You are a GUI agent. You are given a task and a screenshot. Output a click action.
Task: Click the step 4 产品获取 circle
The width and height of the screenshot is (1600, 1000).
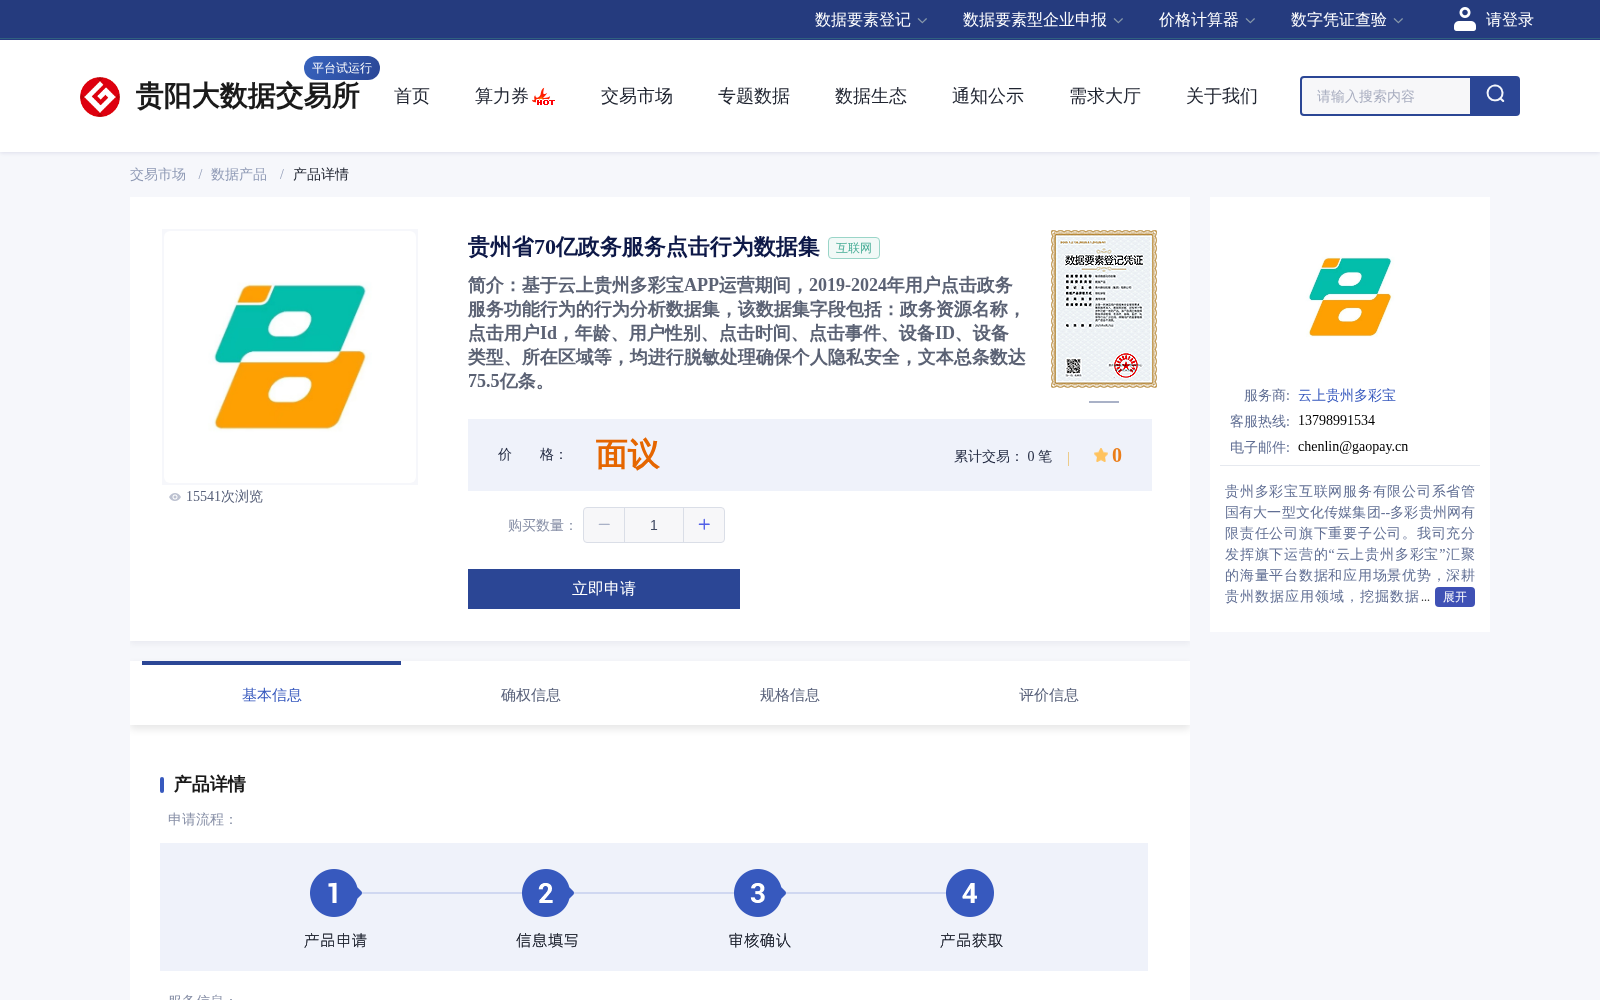970,893
